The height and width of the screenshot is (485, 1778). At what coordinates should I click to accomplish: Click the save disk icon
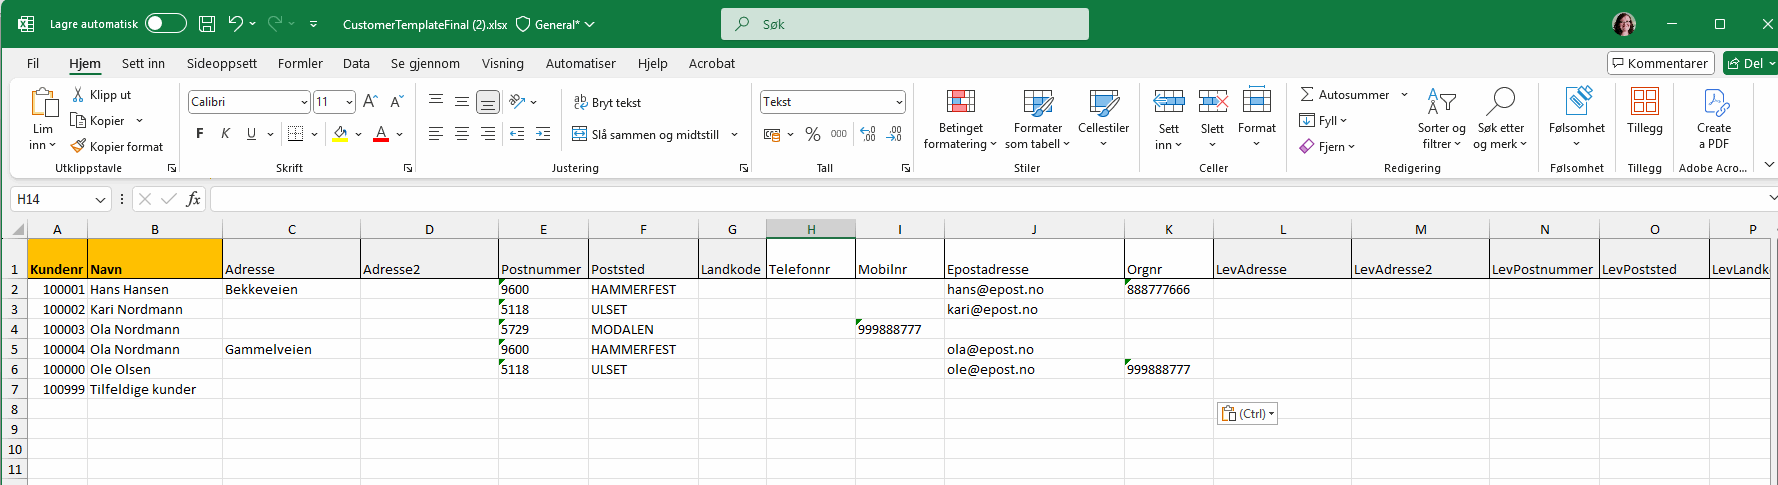tap(207, 24)
